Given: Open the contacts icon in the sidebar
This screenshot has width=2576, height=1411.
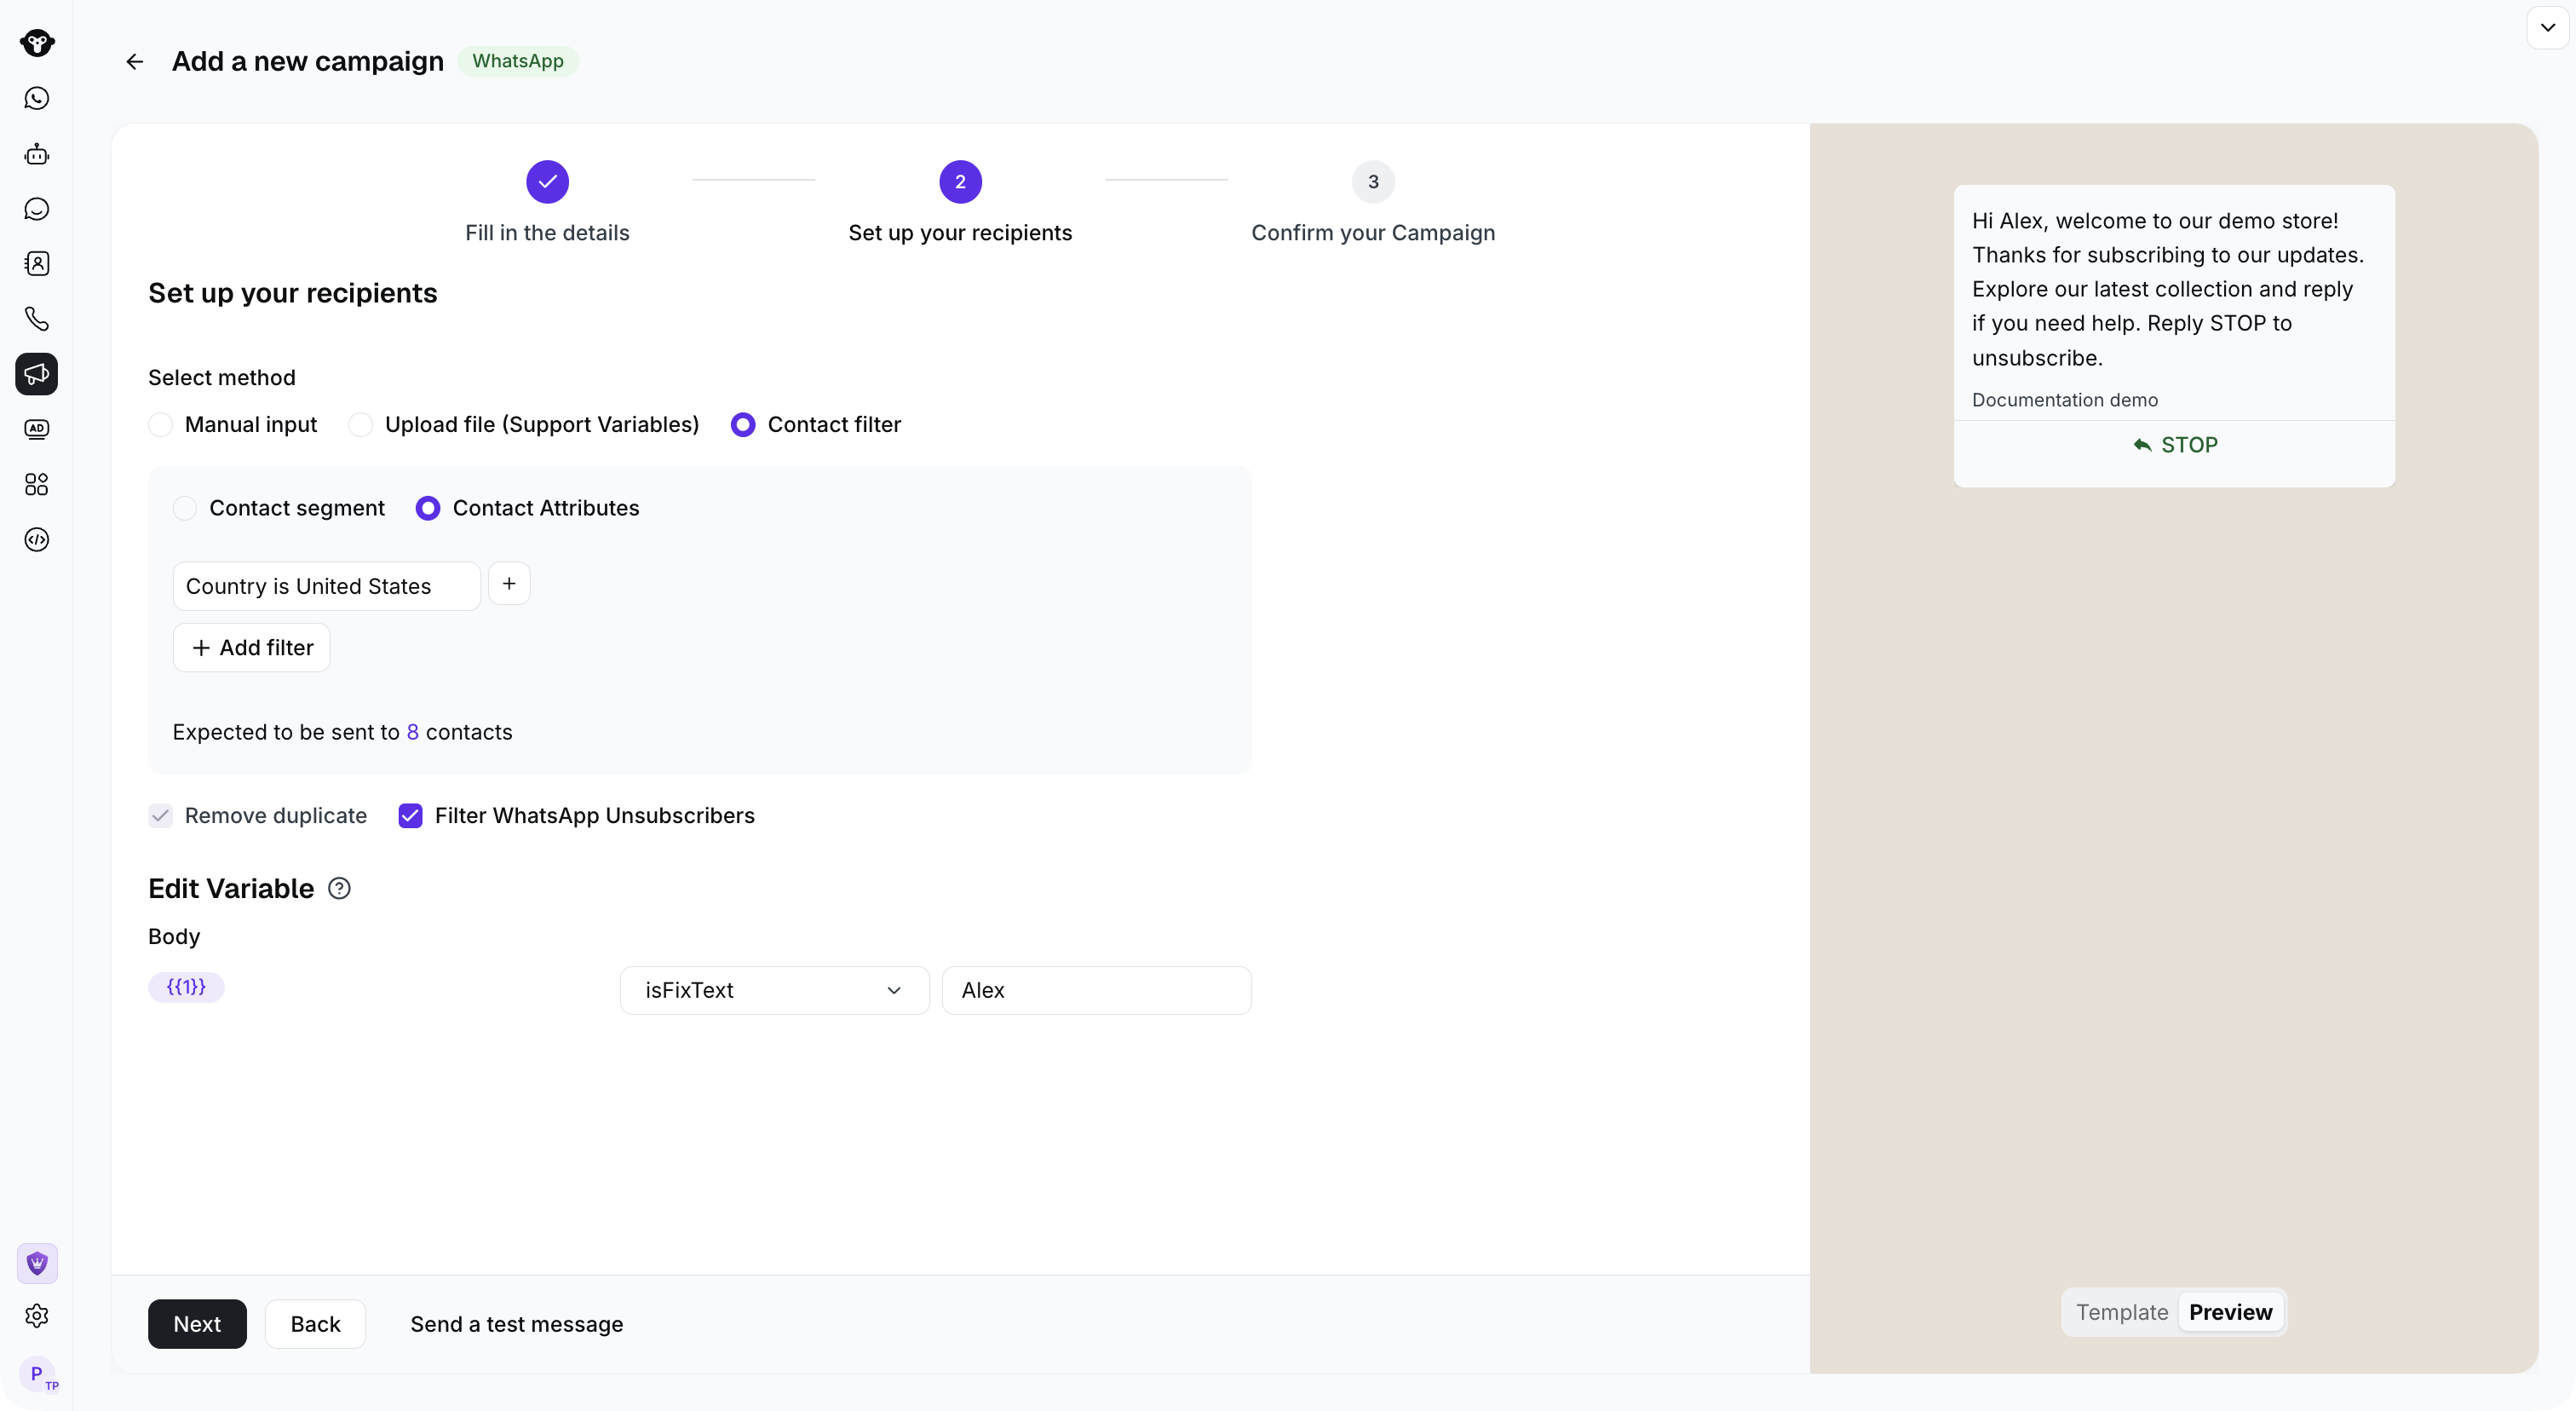Looking at the screenshot, I should pos(37,264).
